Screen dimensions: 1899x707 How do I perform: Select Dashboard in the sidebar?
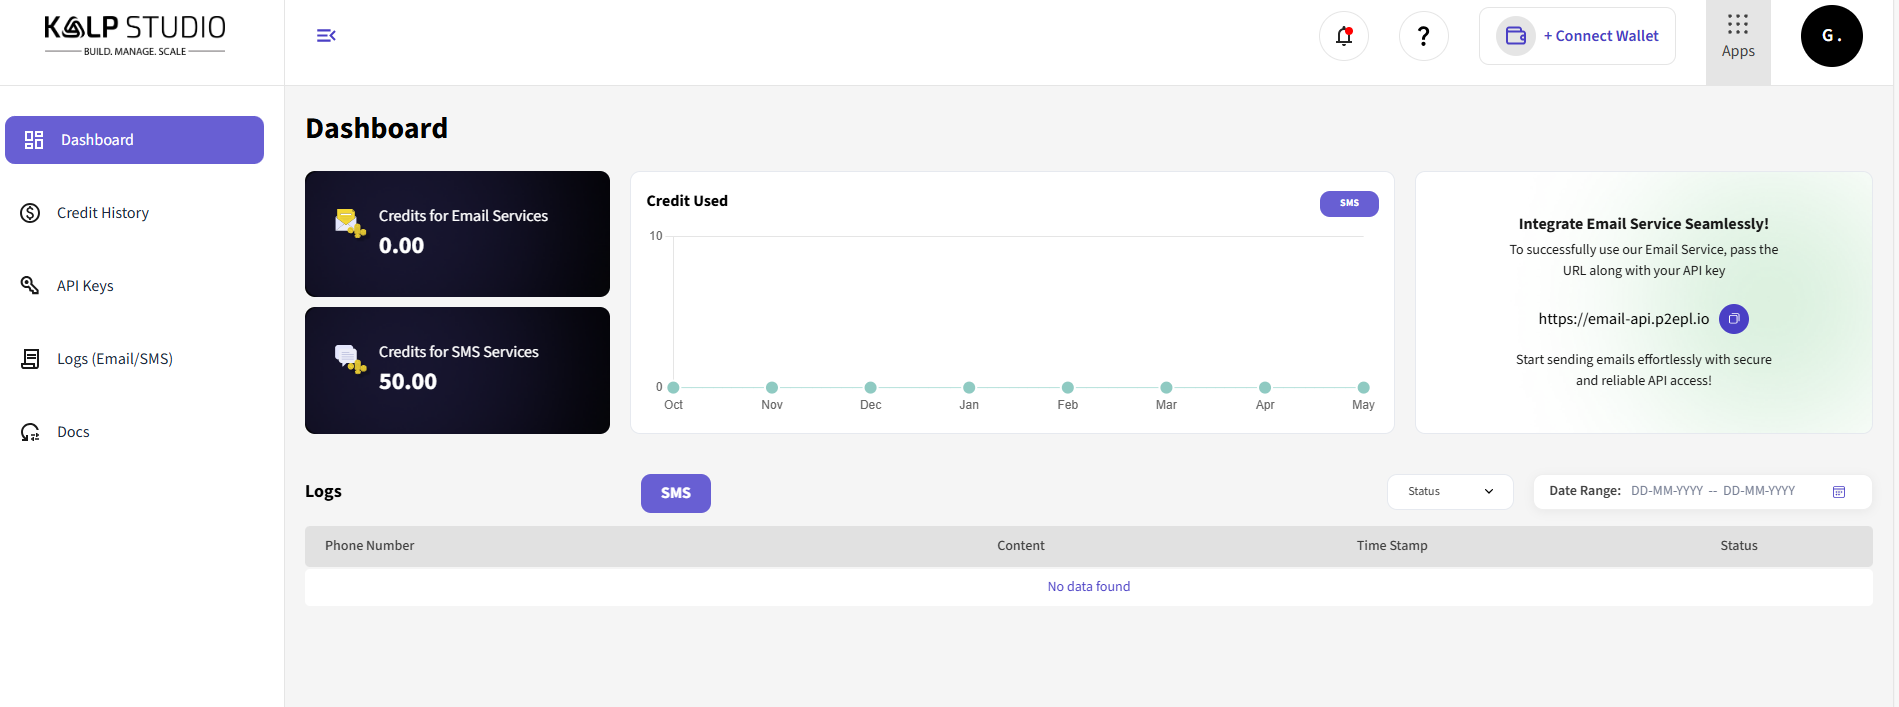coord(134,140)
